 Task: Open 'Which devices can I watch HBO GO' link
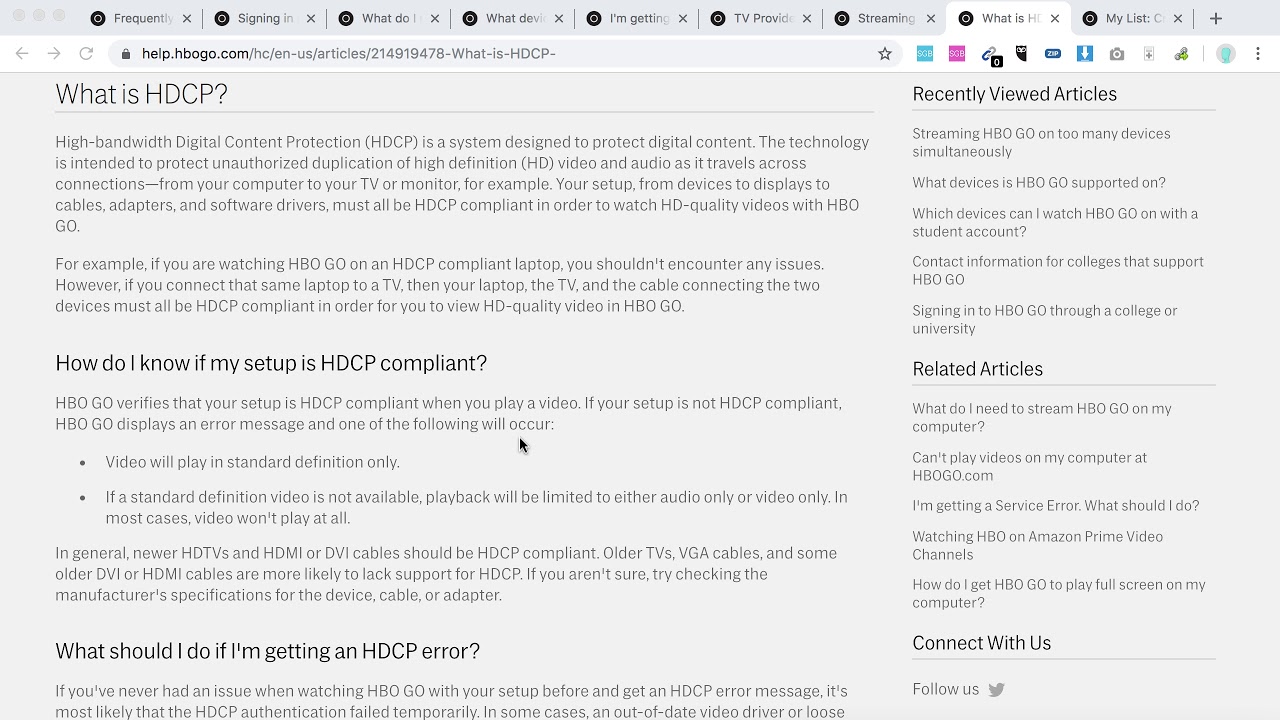pyautogui.click(x=1055, y=222)
